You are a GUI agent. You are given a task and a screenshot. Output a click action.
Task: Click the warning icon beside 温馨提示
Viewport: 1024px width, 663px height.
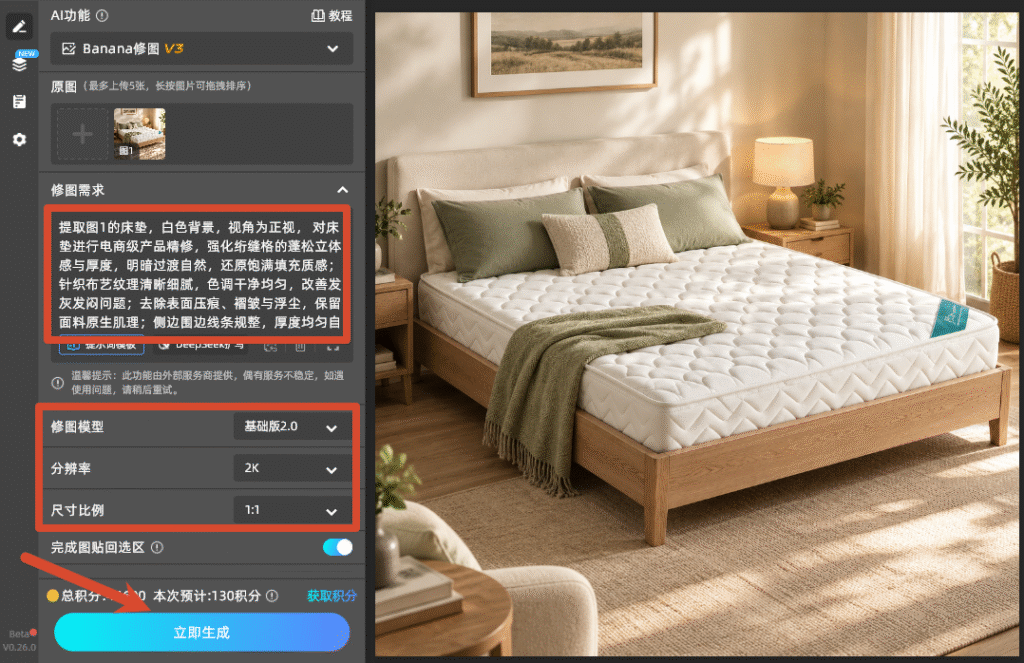pyautogui.click(x=57, y=383)
